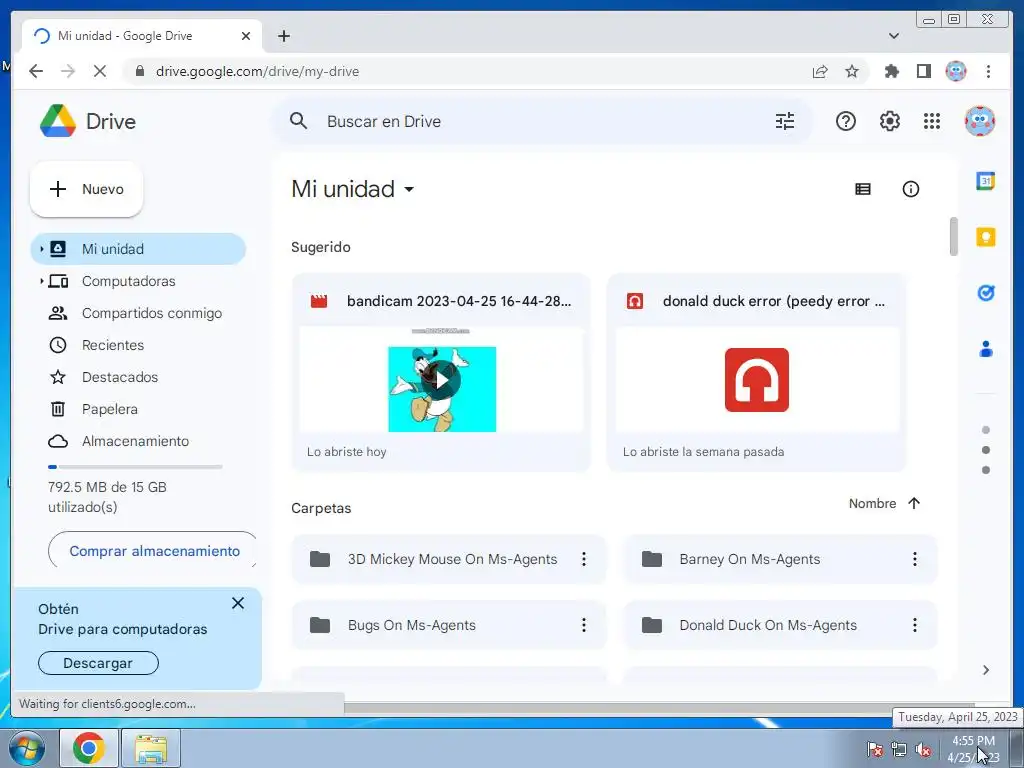Dismiss the Obtén Drive banner
This screenshot has width=1024, height=768.
point(238,603)
